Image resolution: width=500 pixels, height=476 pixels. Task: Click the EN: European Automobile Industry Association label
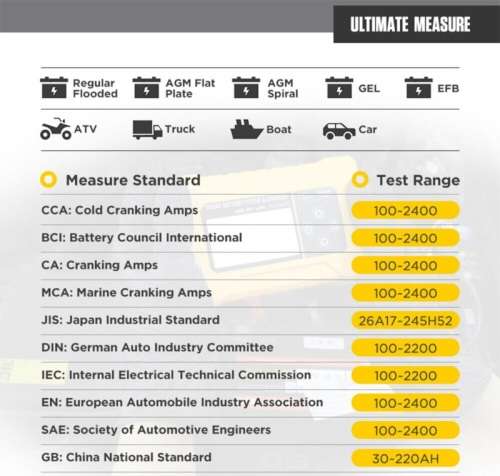point(182,402)
